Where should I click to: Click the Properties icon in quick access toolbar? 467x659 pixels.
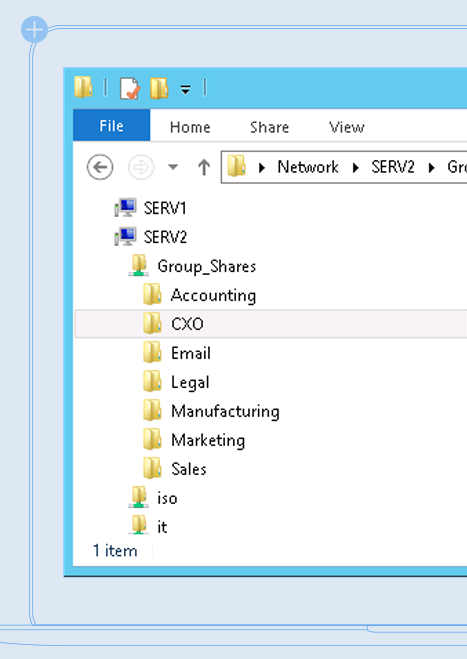pyautogui.click(x=129, y=88)
